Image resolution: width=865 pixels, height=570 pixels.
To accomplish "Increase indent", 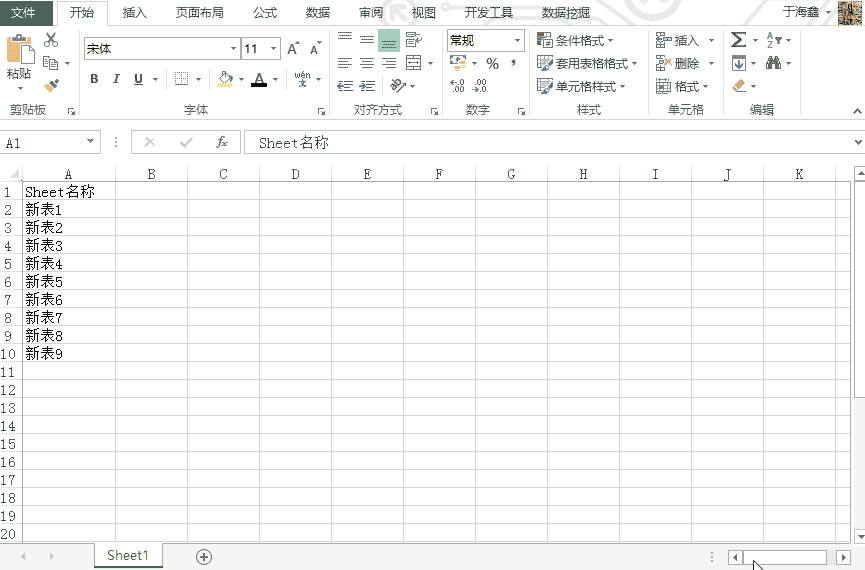I will coord(367,86).
